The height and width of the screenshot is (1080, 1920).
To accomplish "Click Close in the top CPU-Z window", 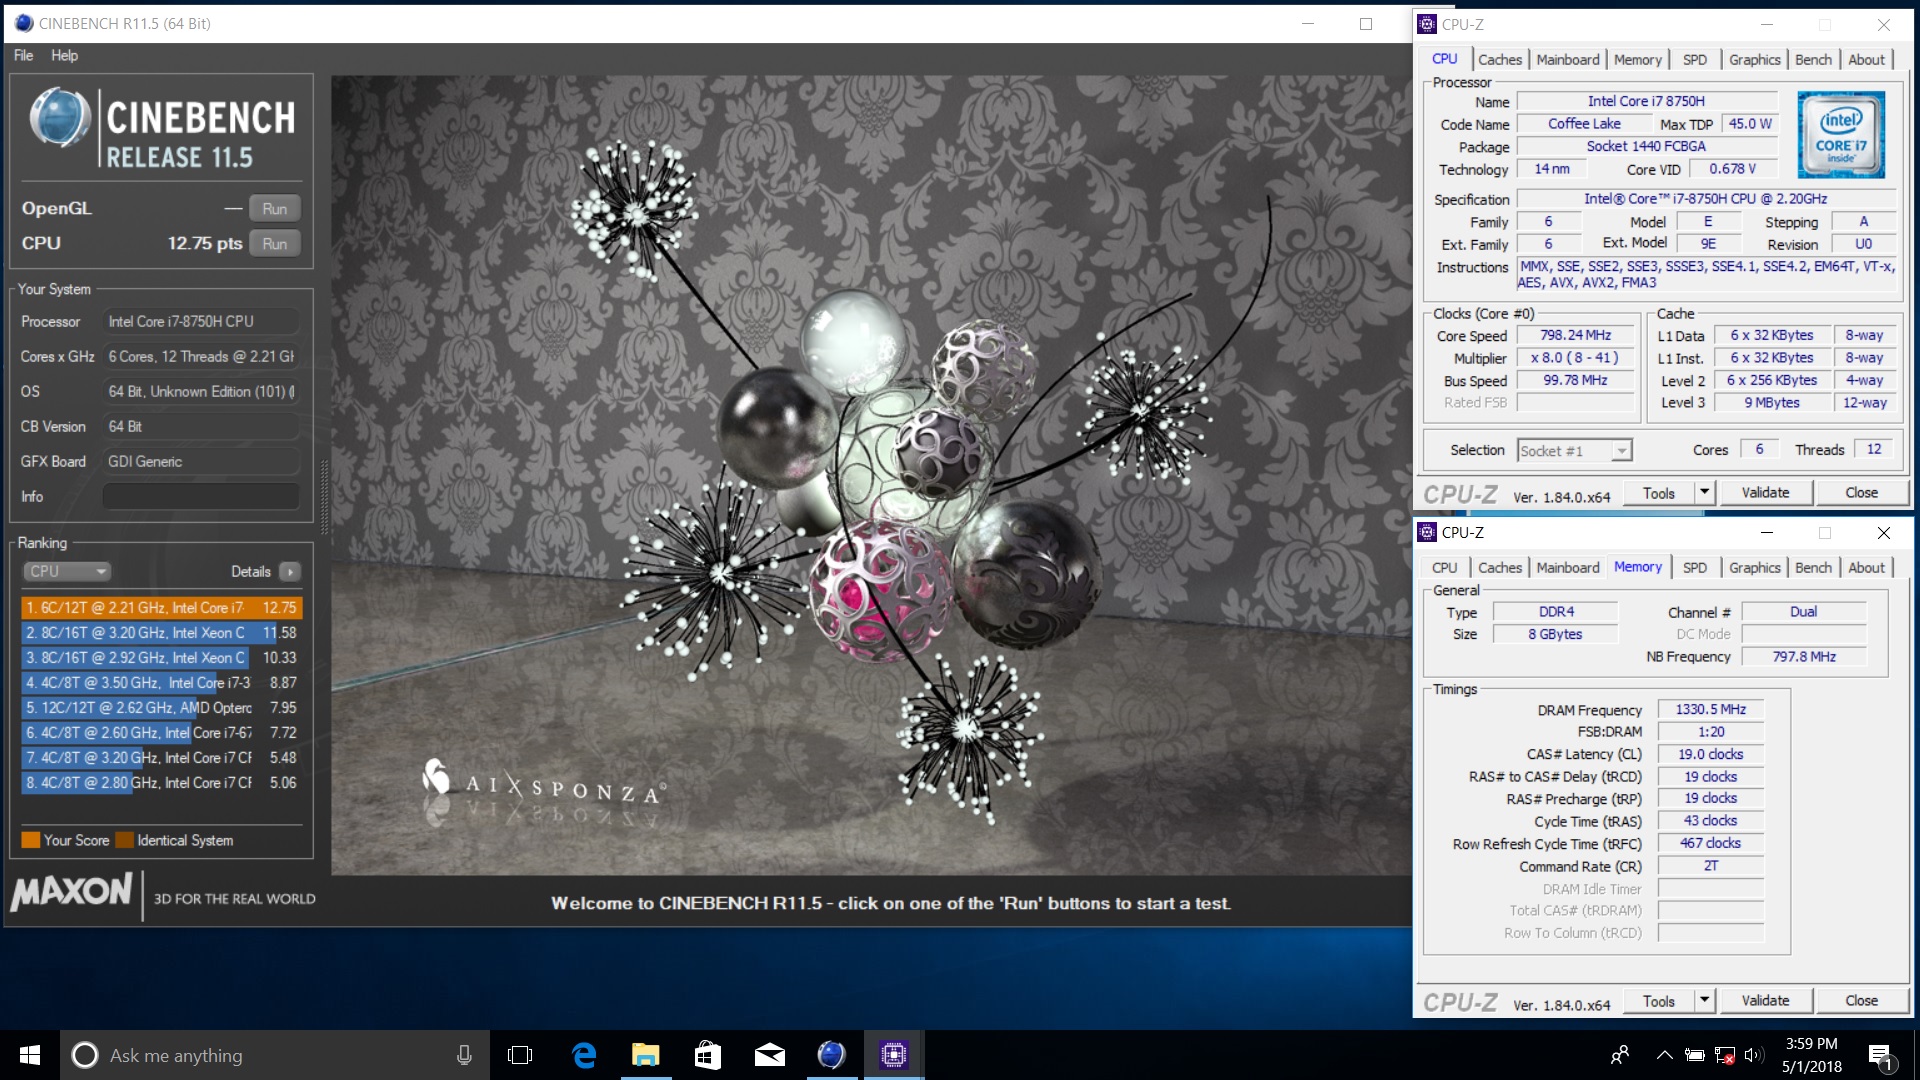I will 1861,493.
